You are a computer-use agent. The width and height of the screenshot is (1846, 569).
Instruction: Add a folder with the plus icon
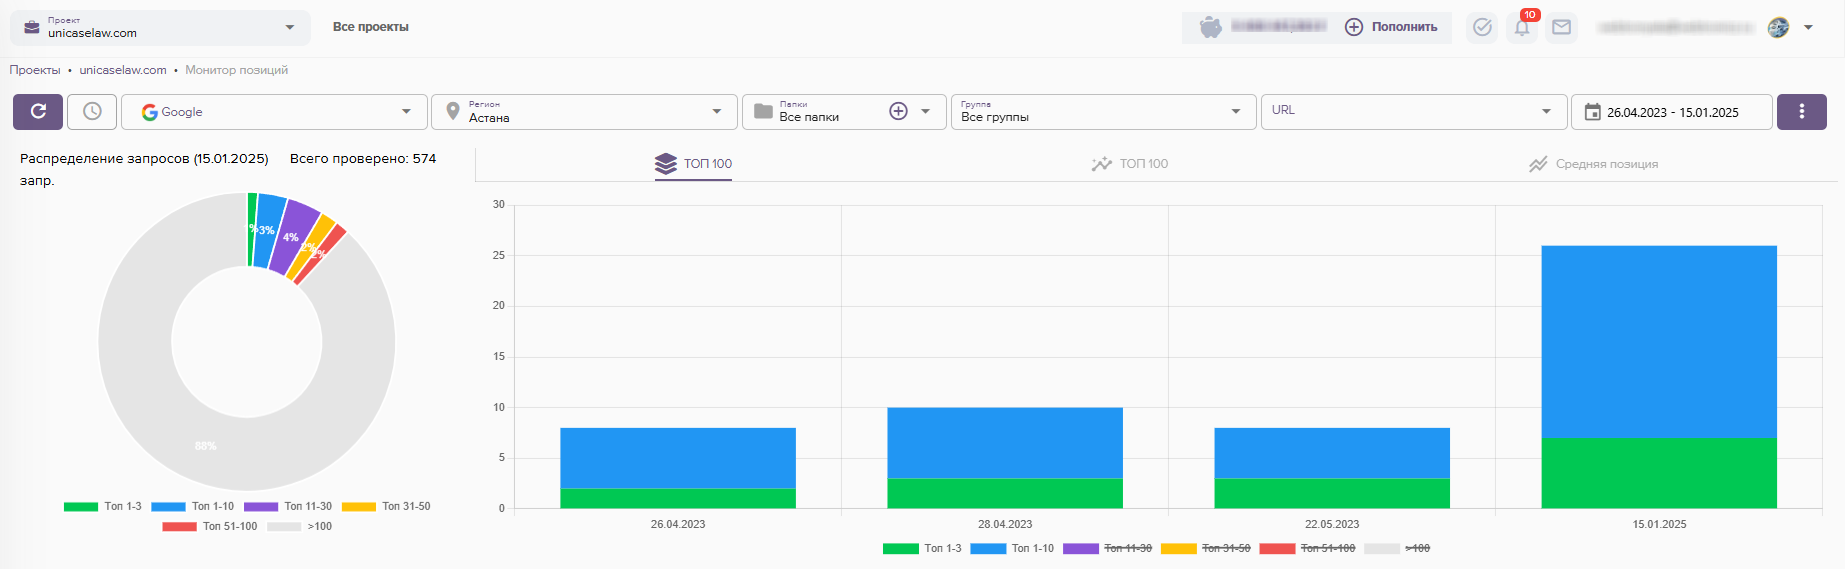pos(898,112)
